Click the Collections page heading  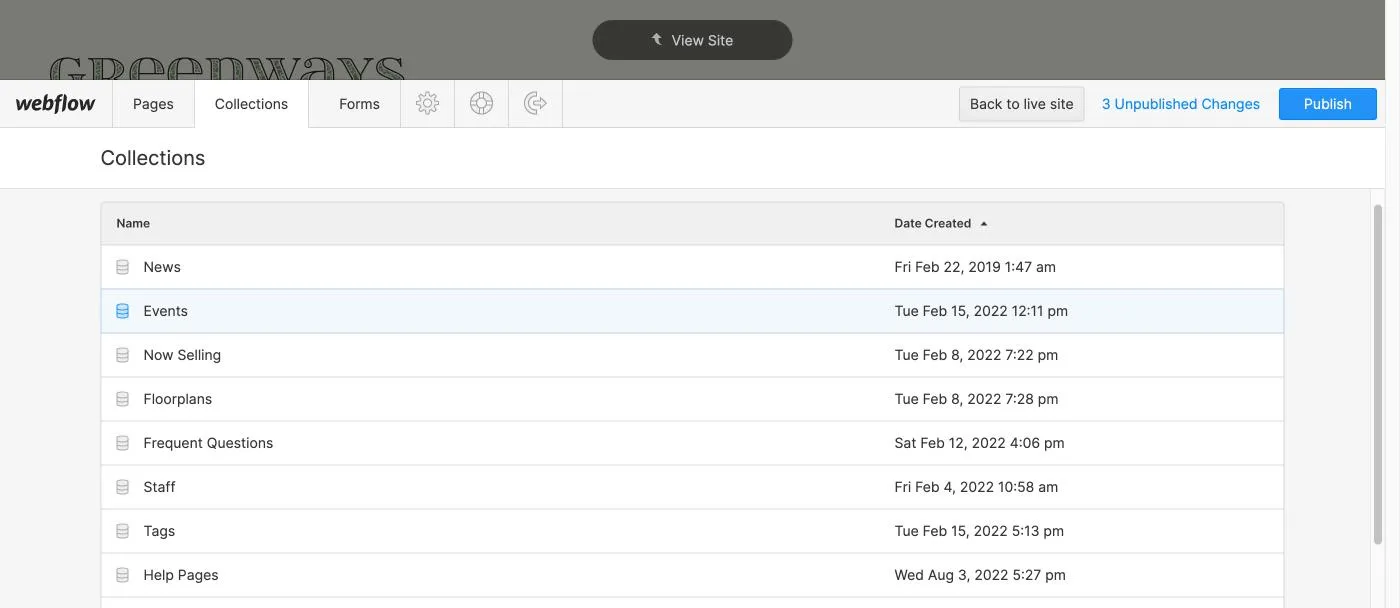click(x=153, y=158)
